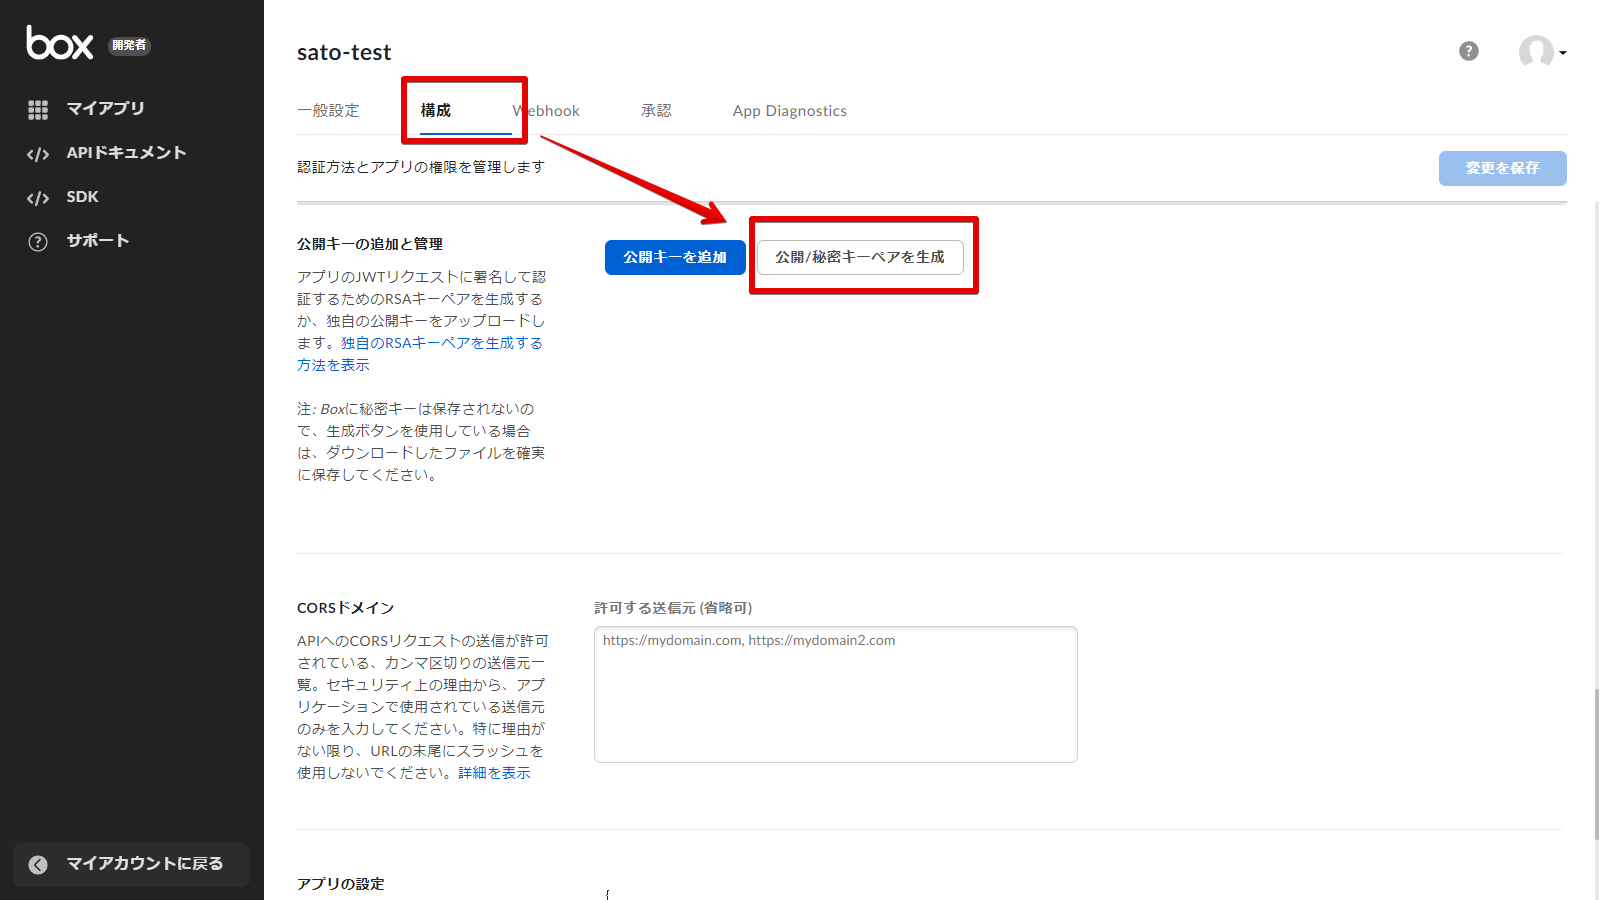Open the 承認 tab

pyautogui.click(x=656, y=111)
